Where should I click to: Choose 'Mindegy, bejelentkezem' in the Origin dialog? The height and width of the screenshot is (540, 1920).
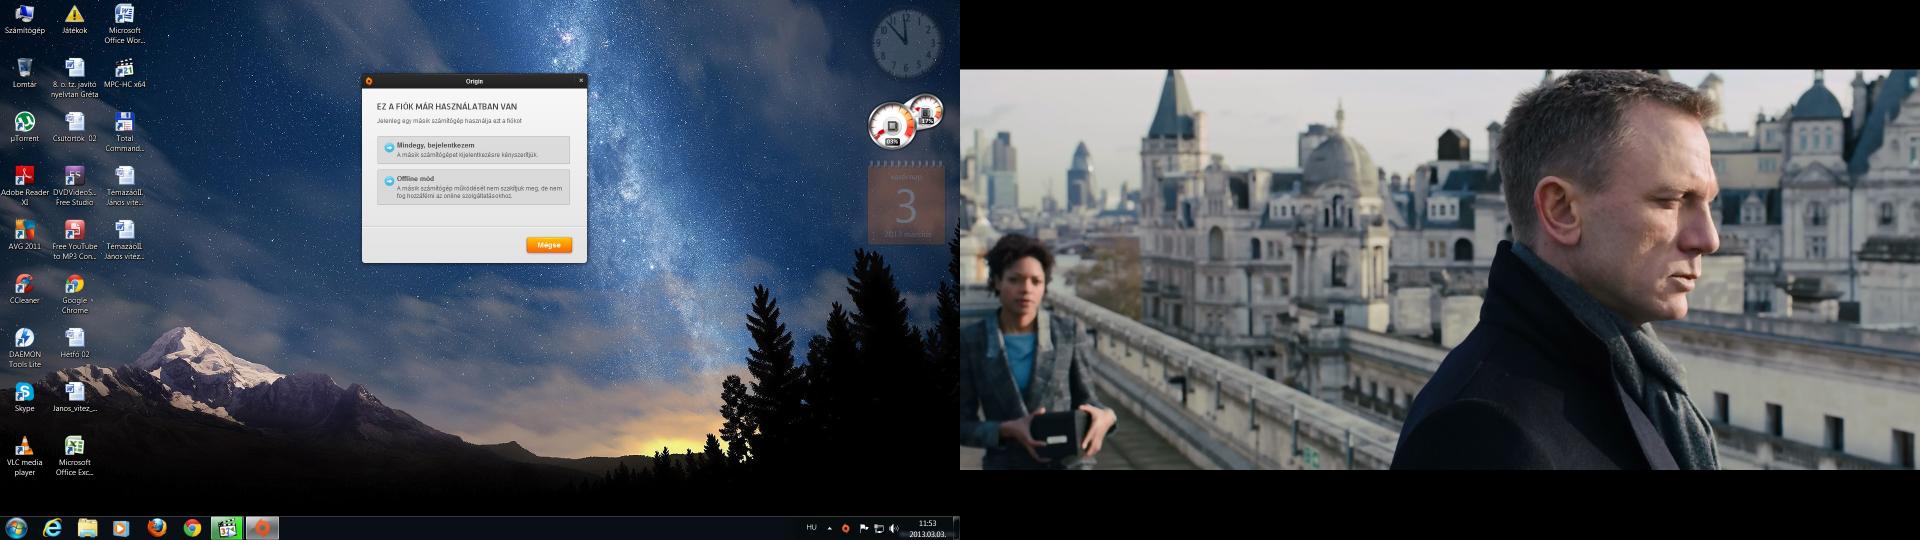pyautogui.click(x=473, y=150)
